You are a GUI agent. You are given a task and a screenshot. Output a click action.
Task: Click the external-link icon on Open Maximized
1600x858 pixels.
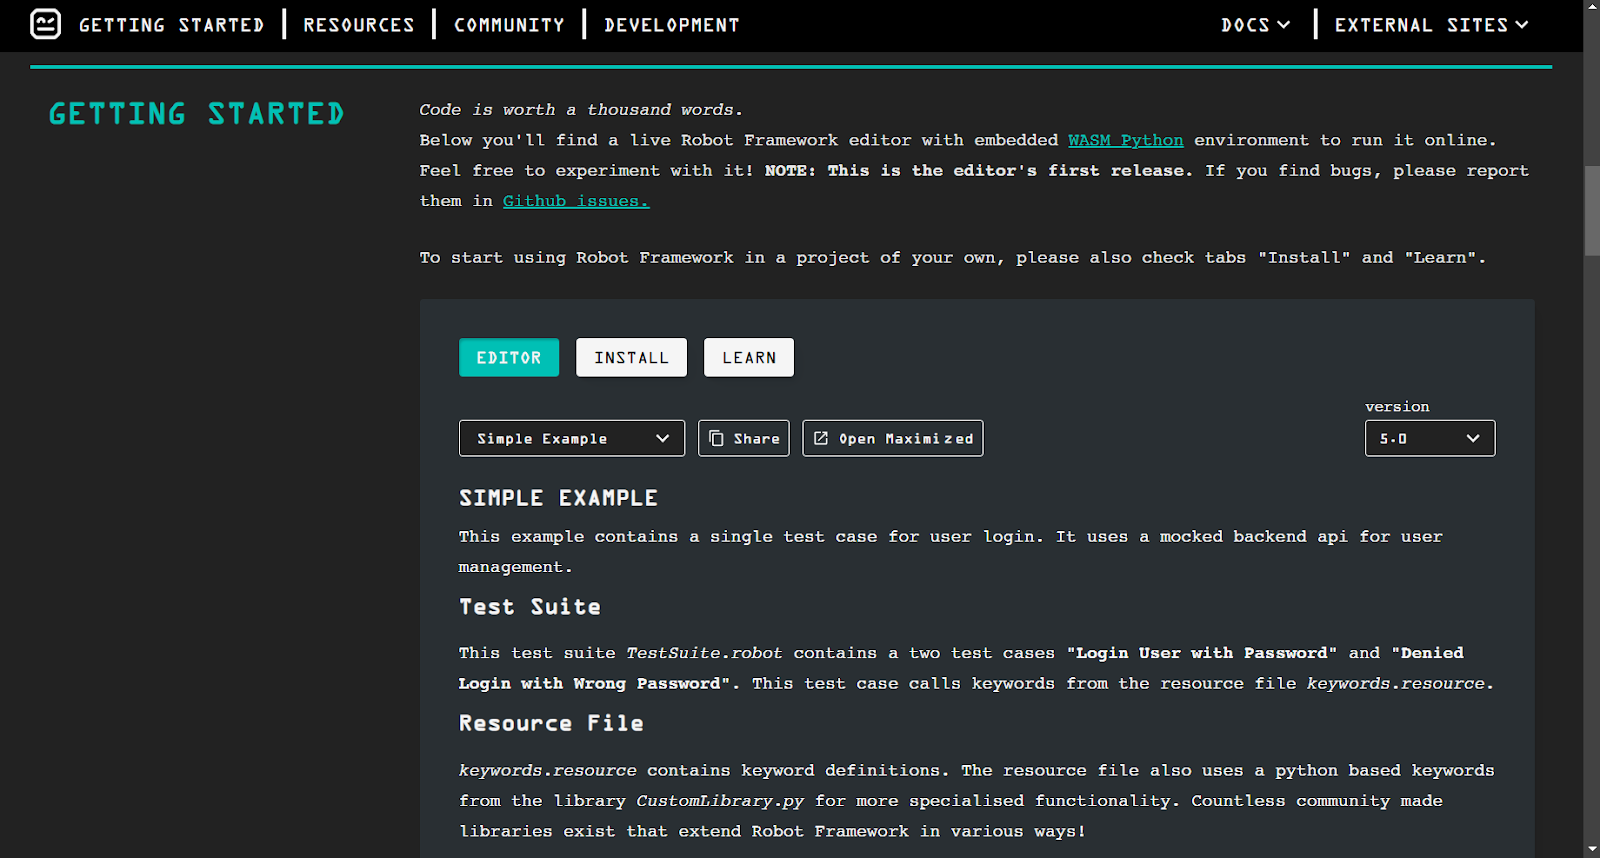tap(821, 438)
